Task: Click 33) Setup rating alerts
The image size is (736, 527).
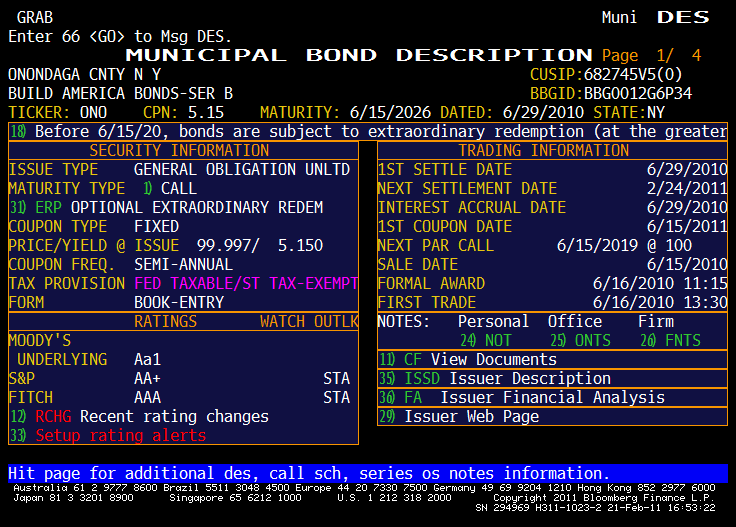Action: click(108, 435)
